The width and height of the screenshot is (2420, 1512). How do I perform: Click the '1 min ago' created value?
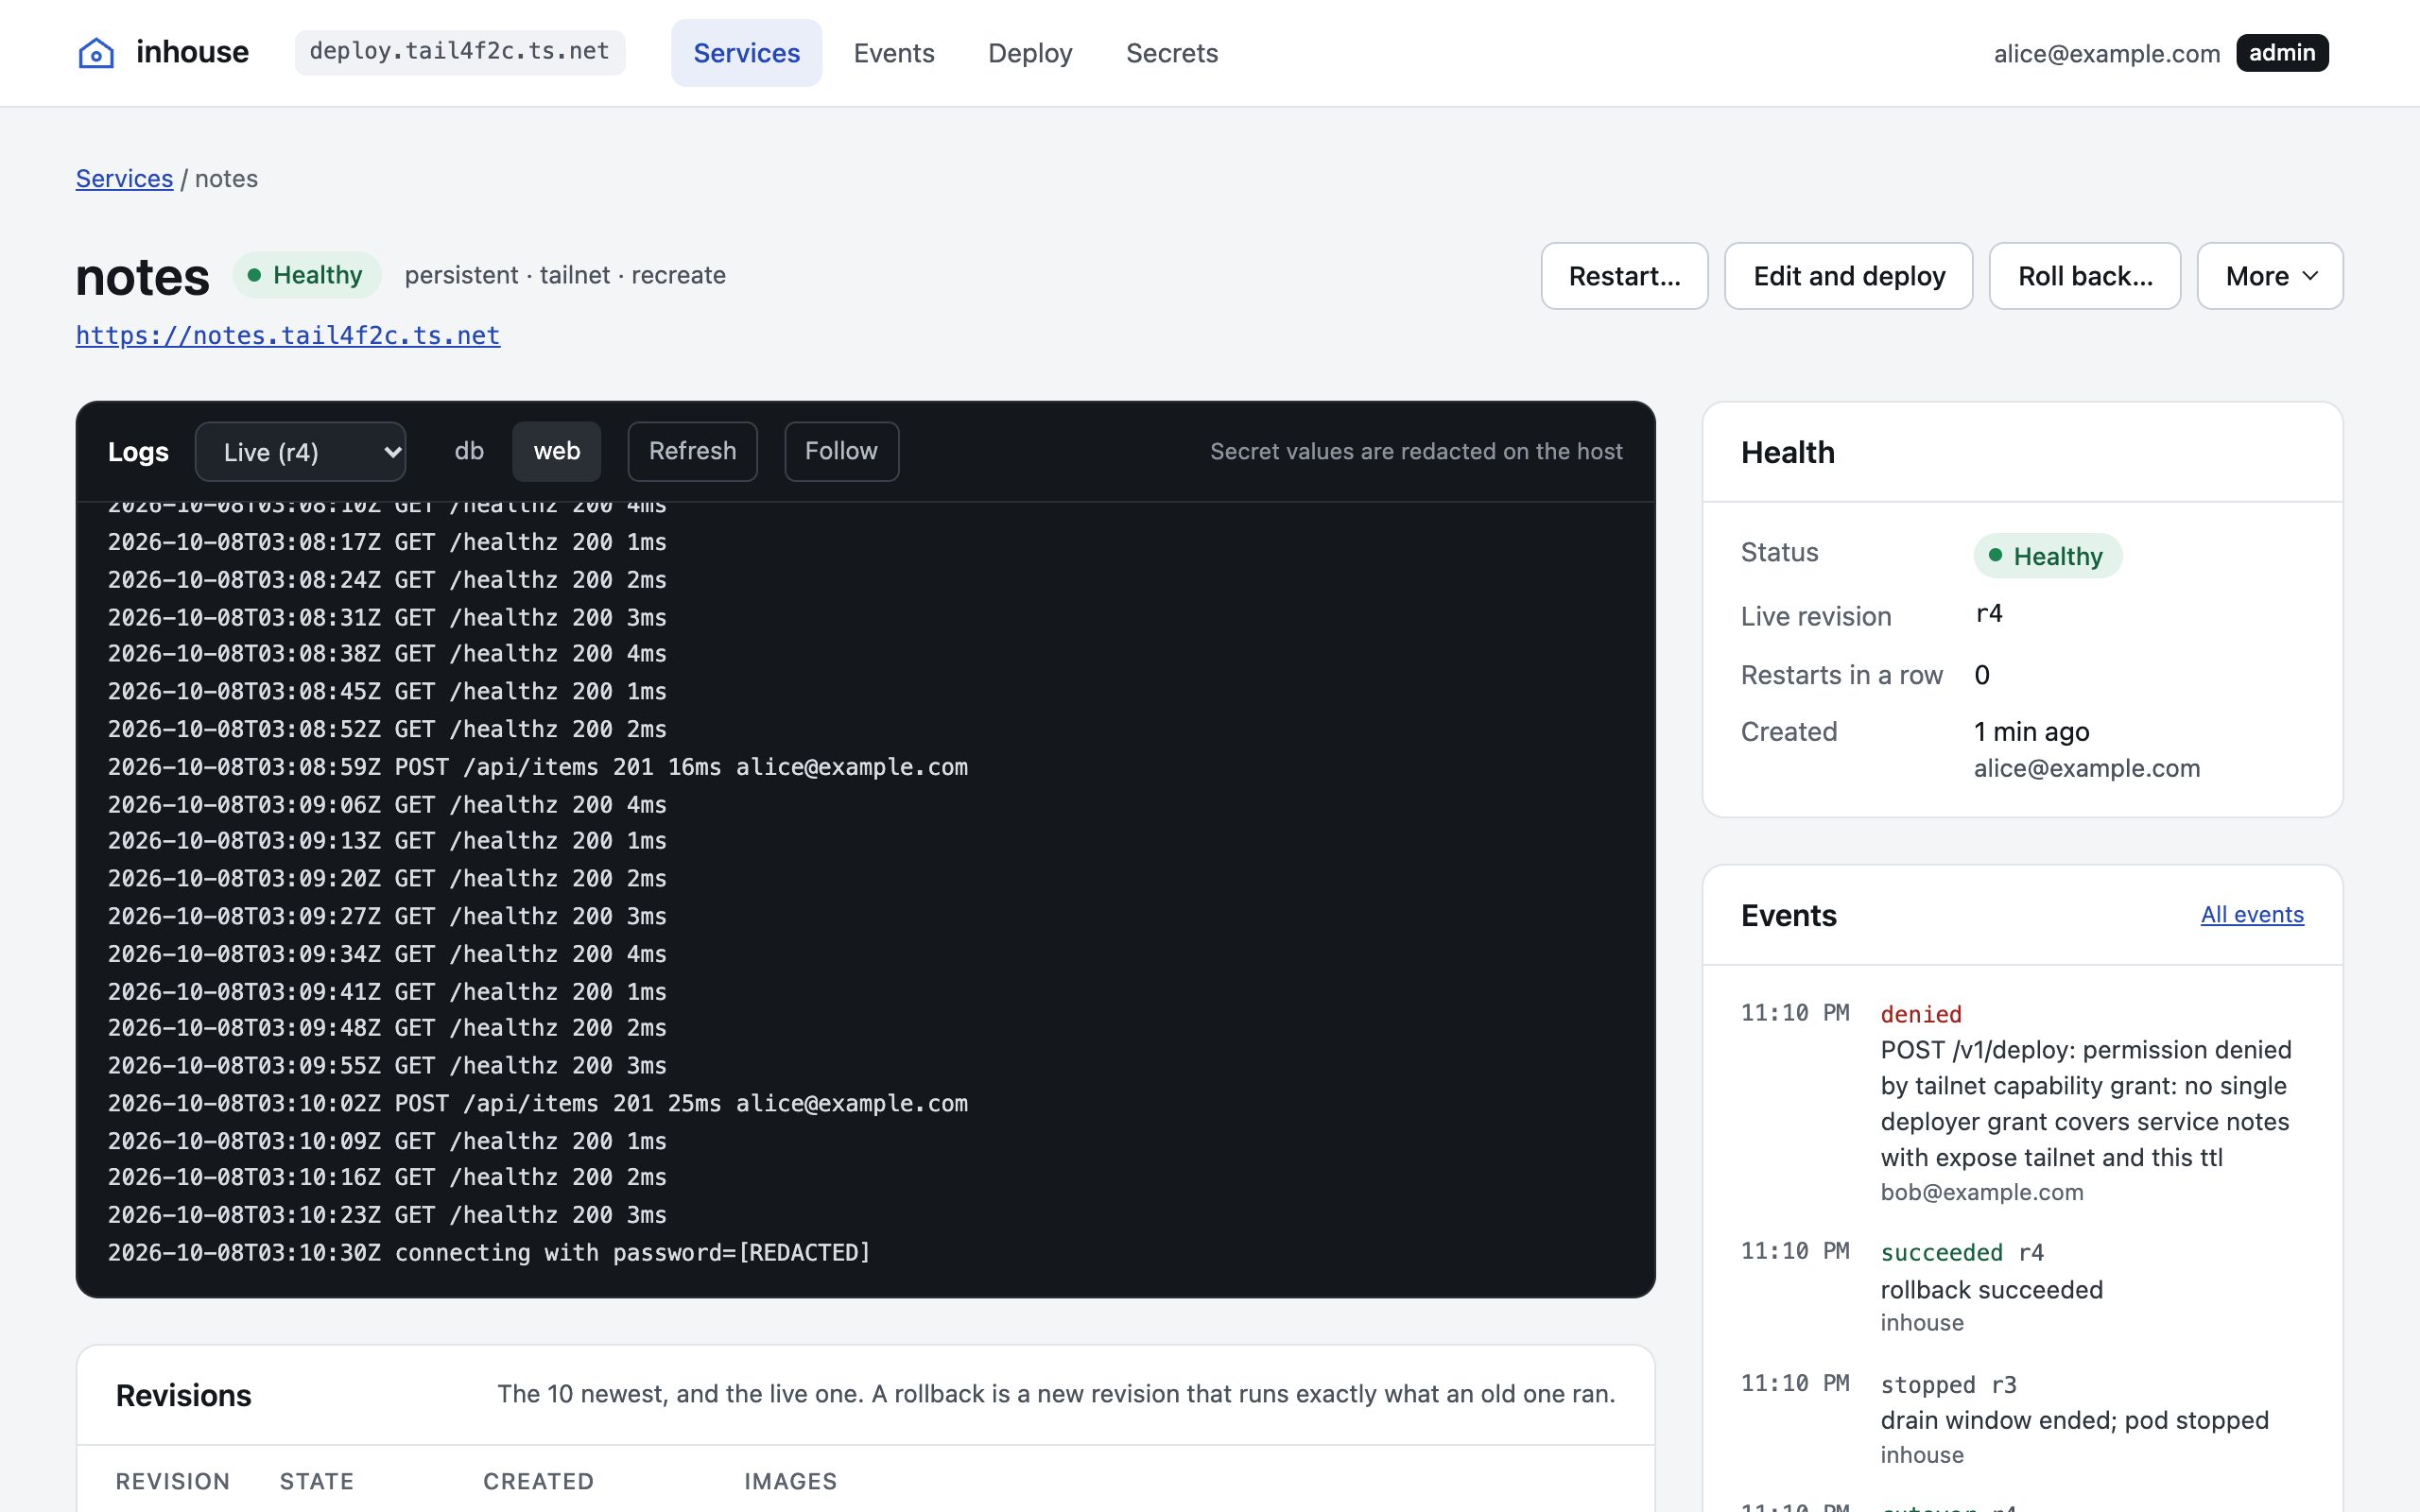pos(2031,732)
